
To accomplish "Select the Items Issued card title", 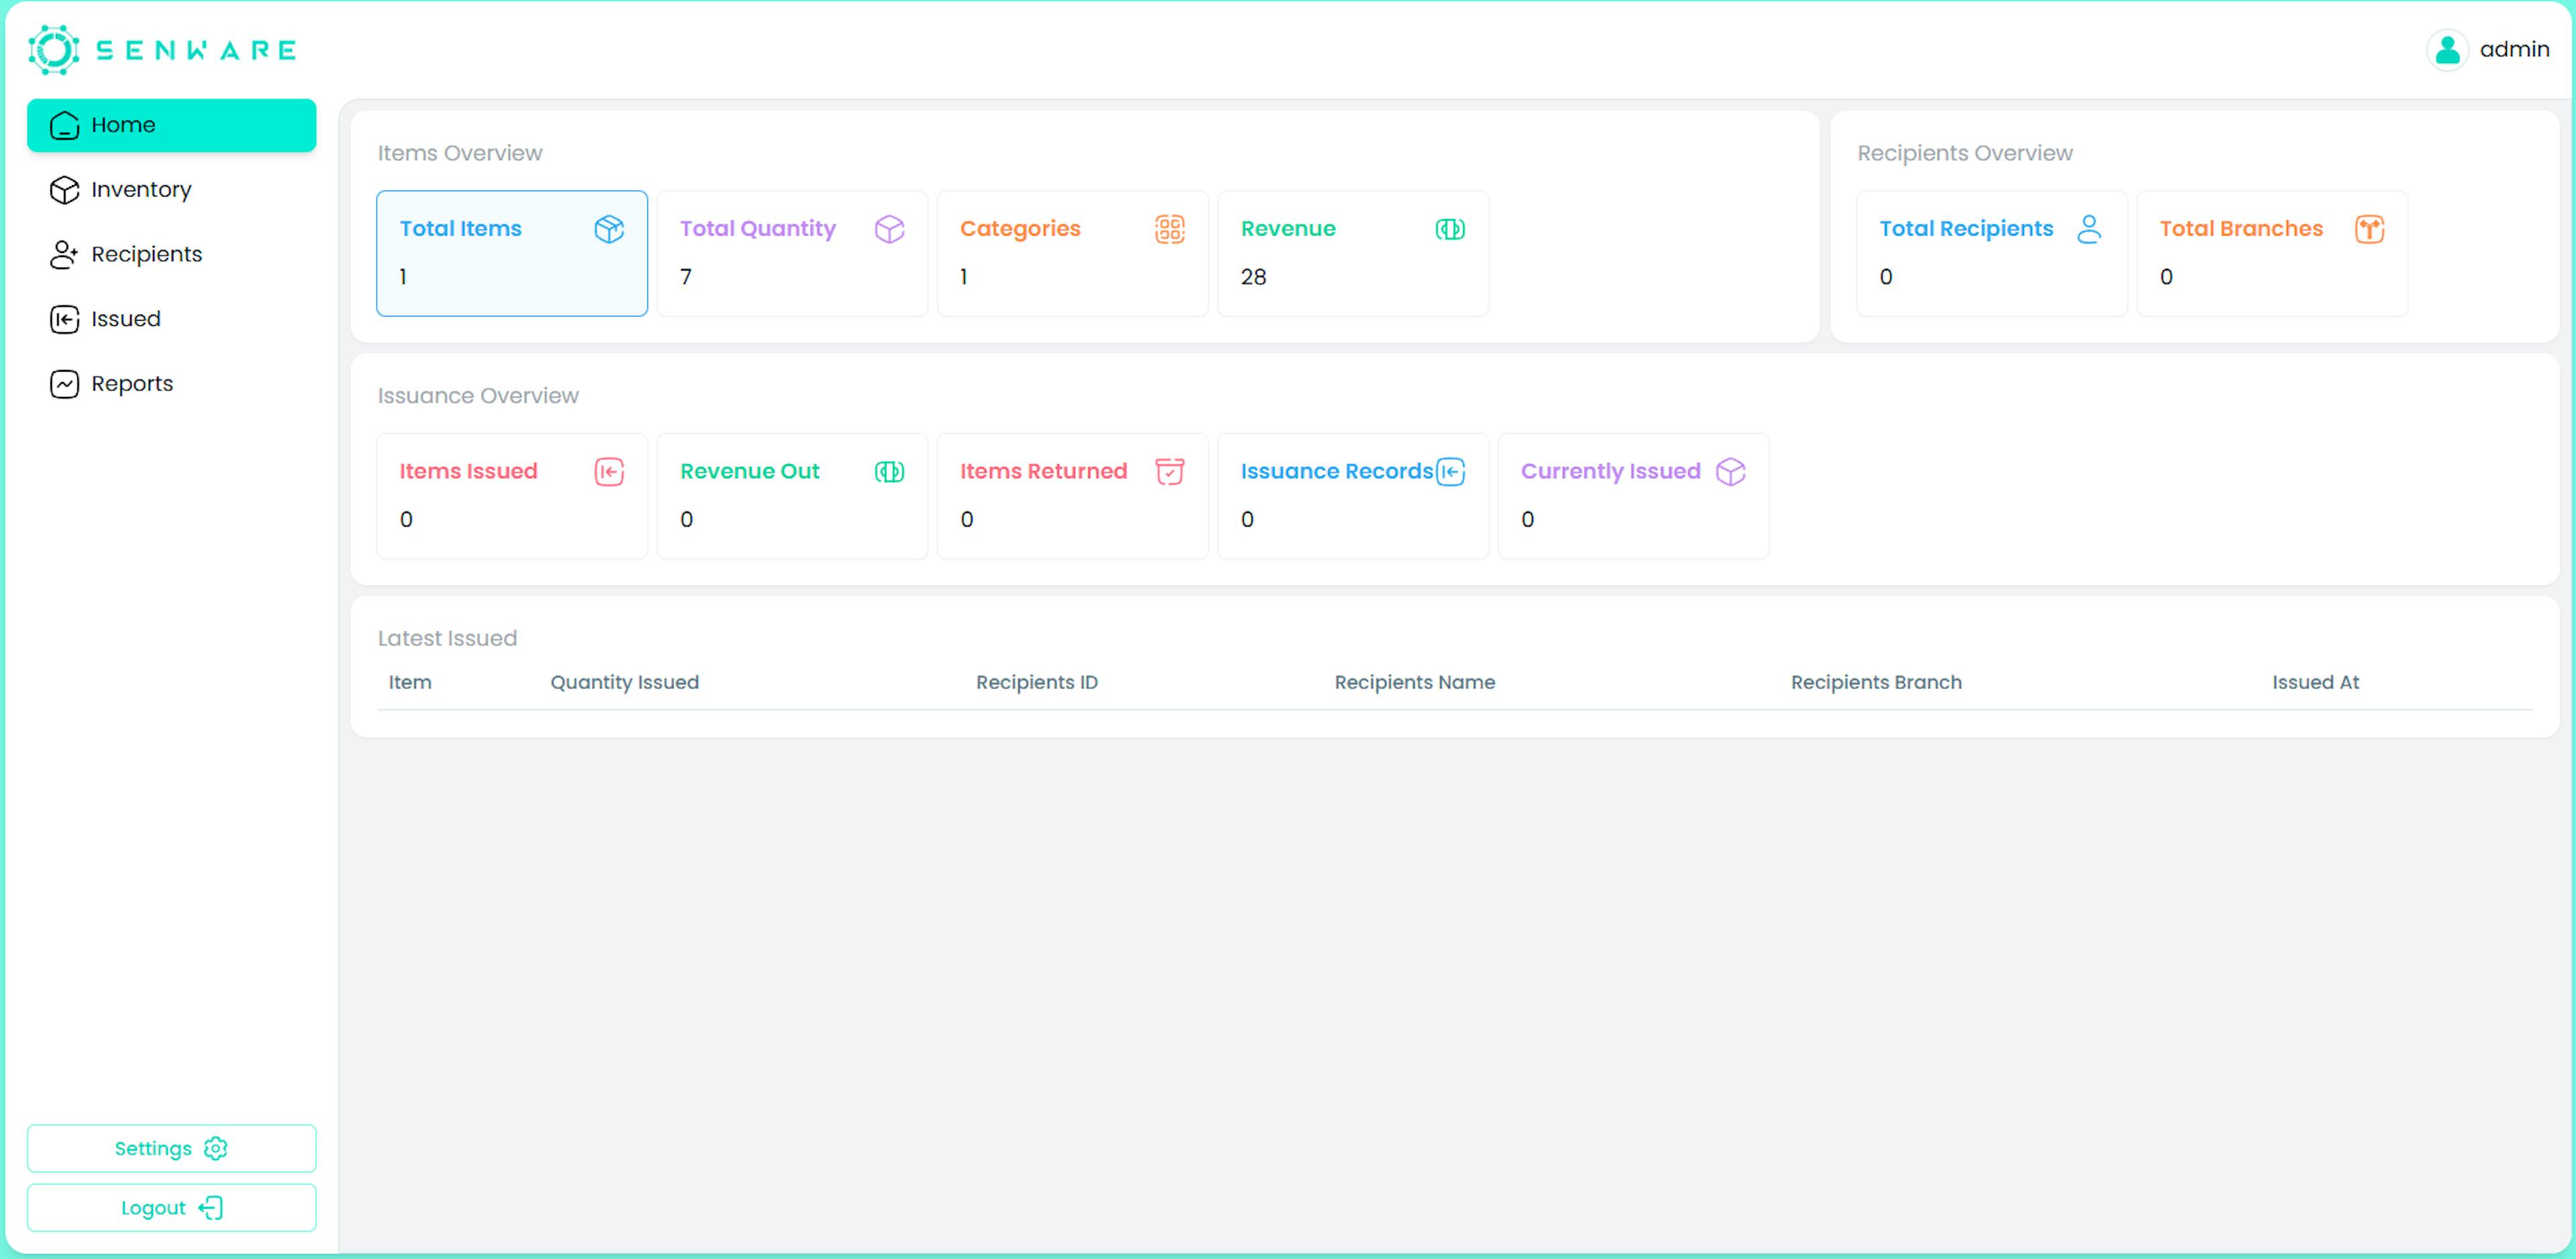I will pos(468,472).
